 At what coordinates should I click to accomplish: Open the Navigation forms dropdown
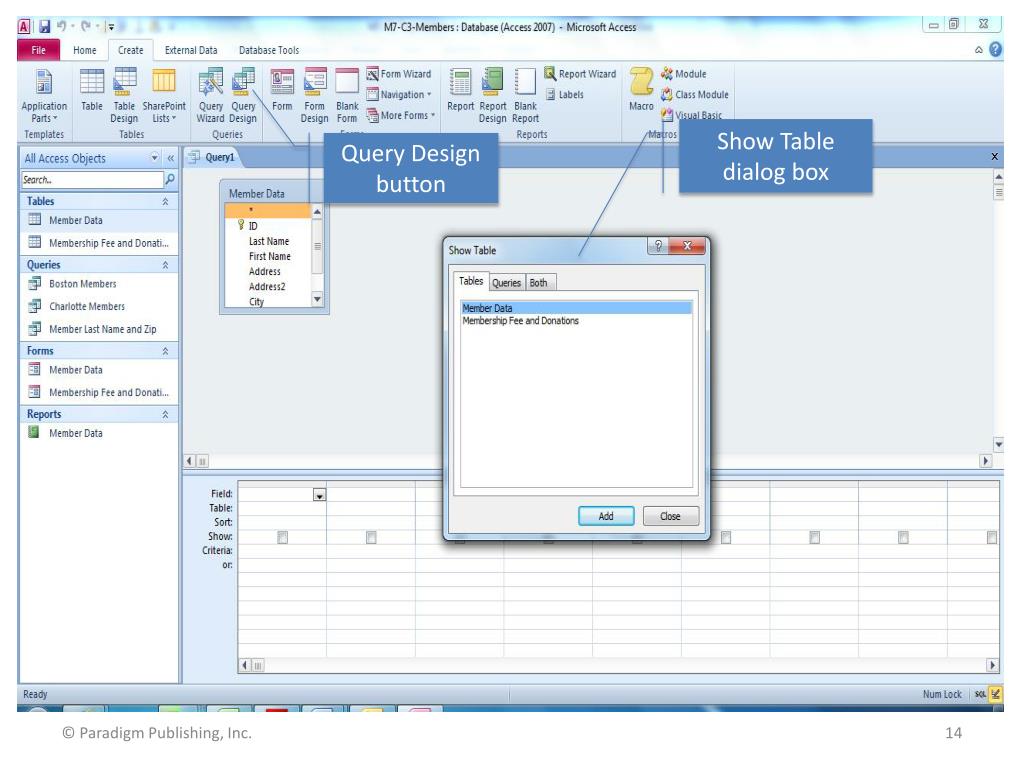pyautogui.click(x=399, y=95)
